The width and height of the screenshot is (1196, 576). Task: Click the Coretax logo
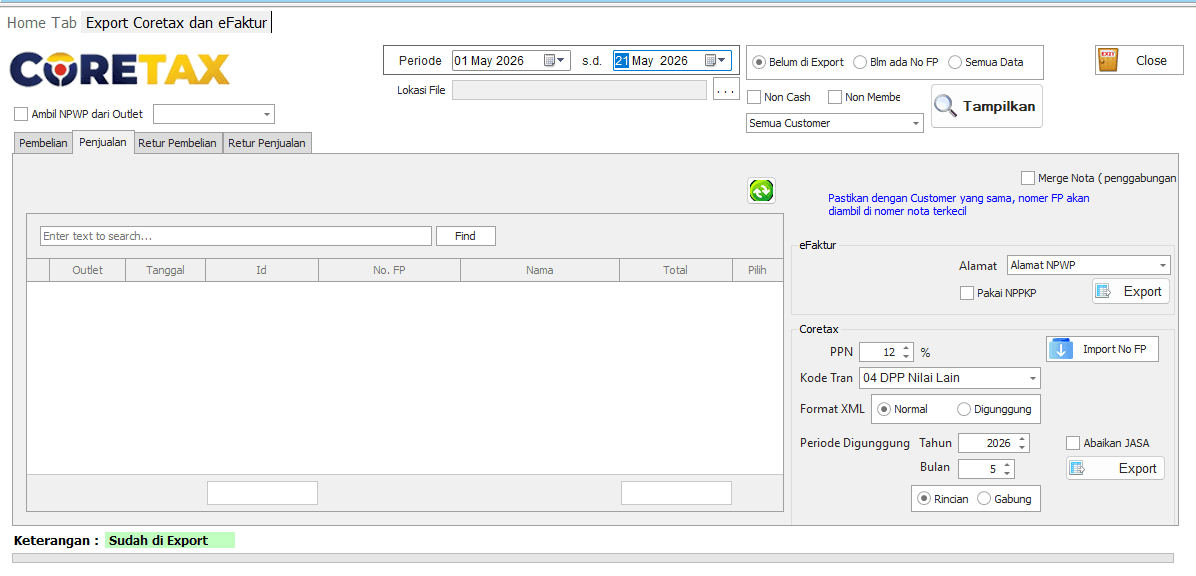click(120, 69)
